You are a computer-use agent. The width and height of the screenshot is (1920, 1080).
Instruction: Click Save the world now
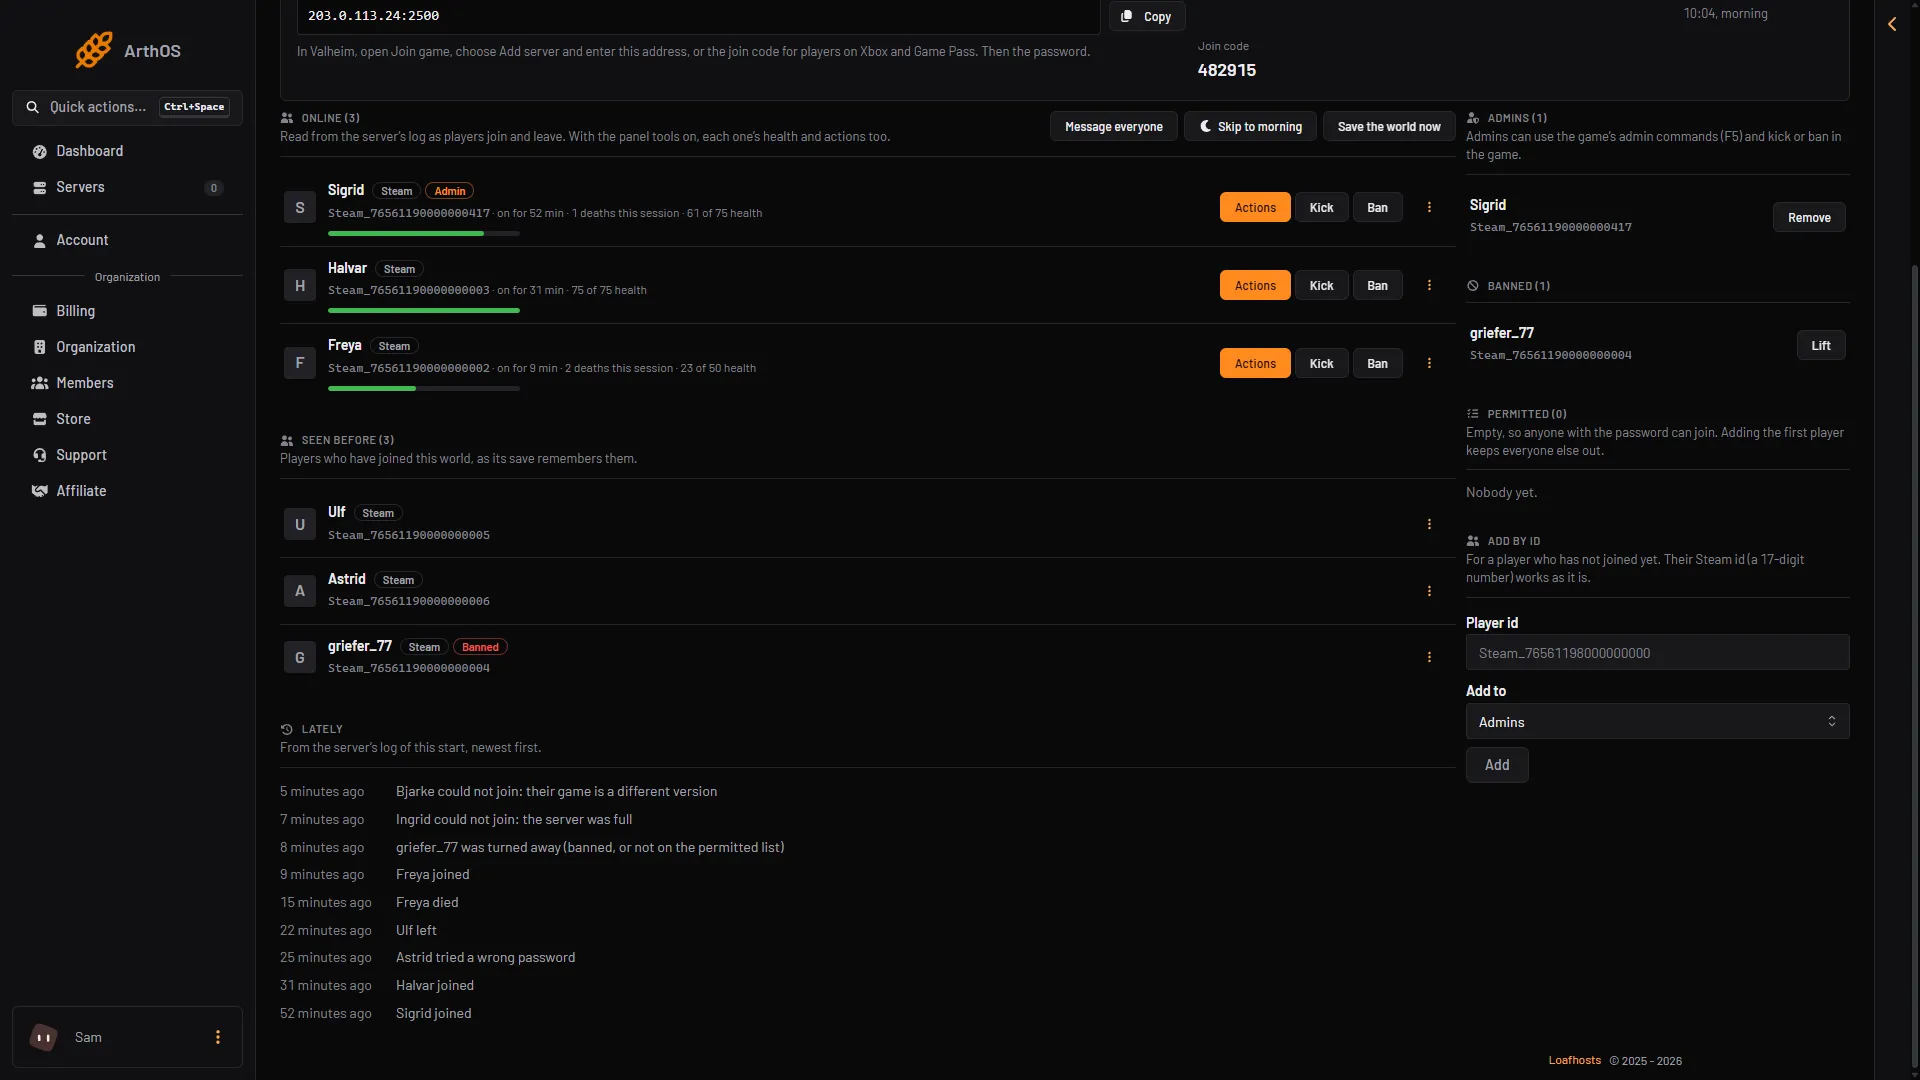click(1389, 127)
